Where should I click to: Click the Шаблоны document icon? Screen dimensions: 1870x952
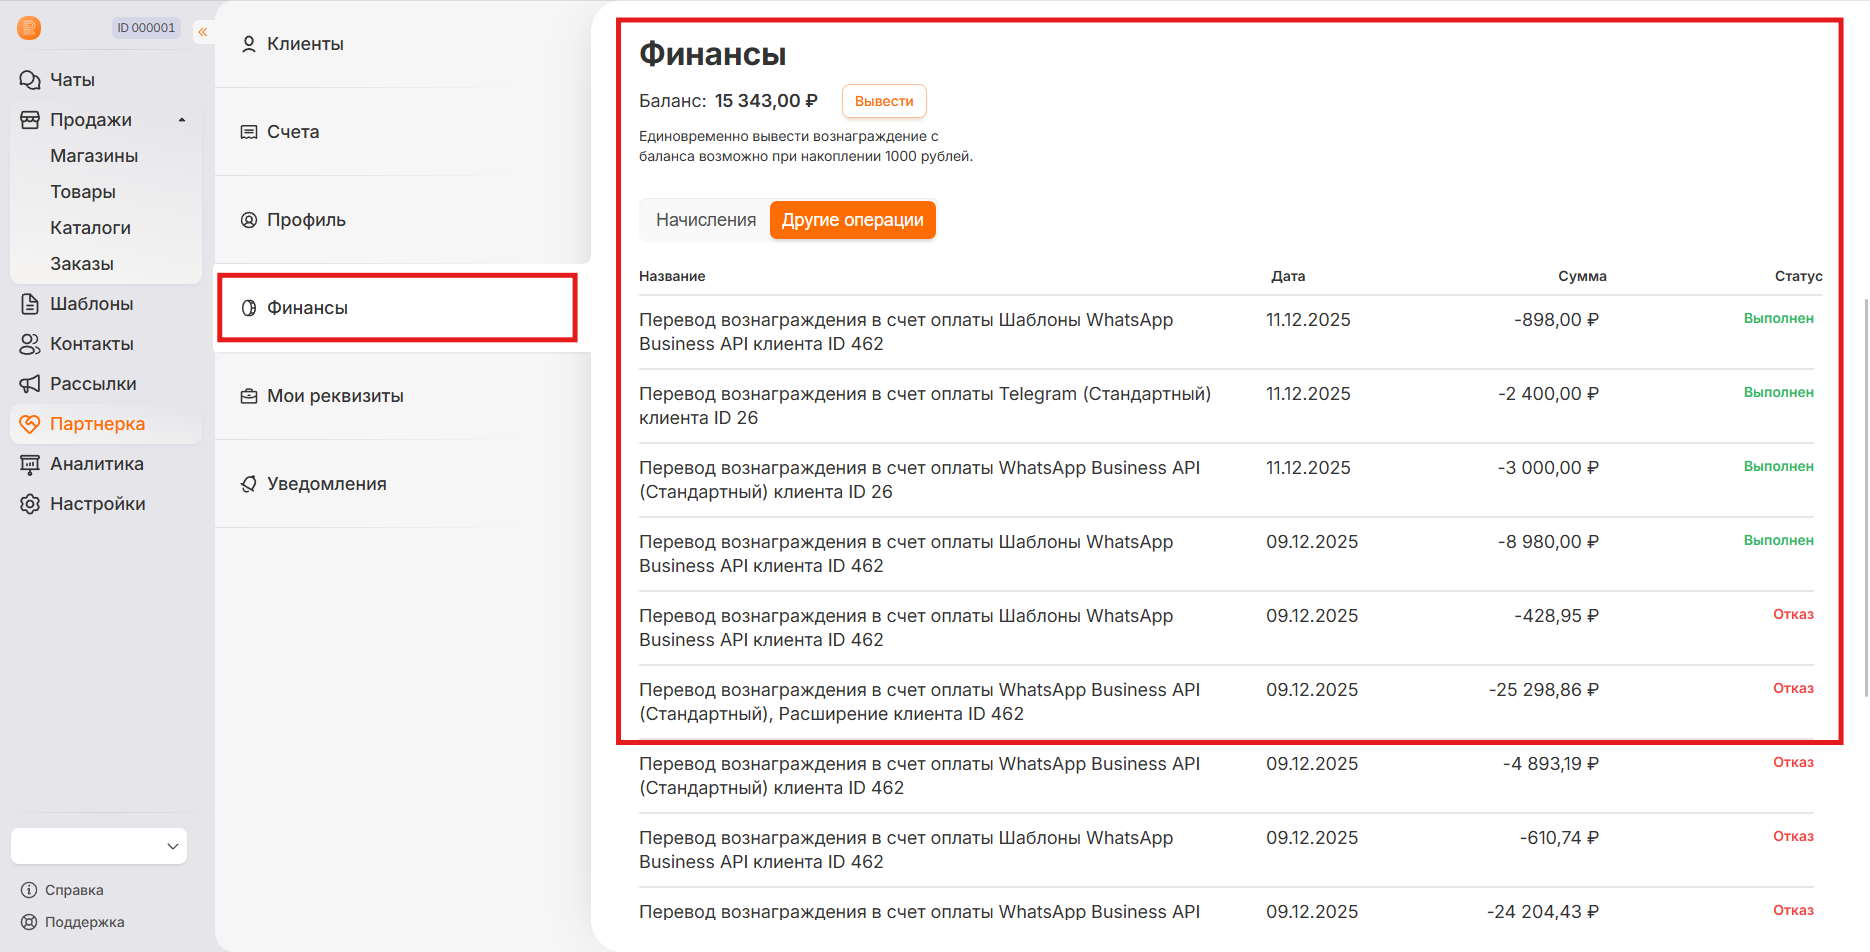click(30, 304)
